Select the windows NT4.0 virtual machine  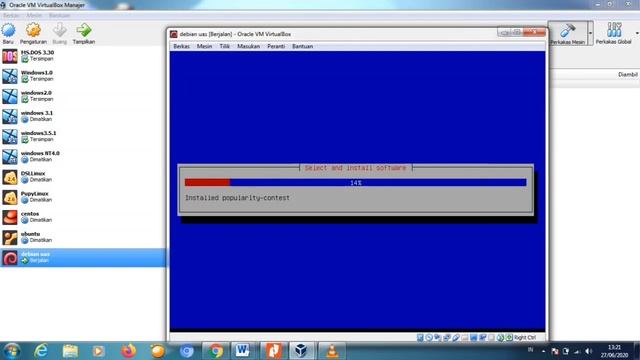[x=83, y=157]
